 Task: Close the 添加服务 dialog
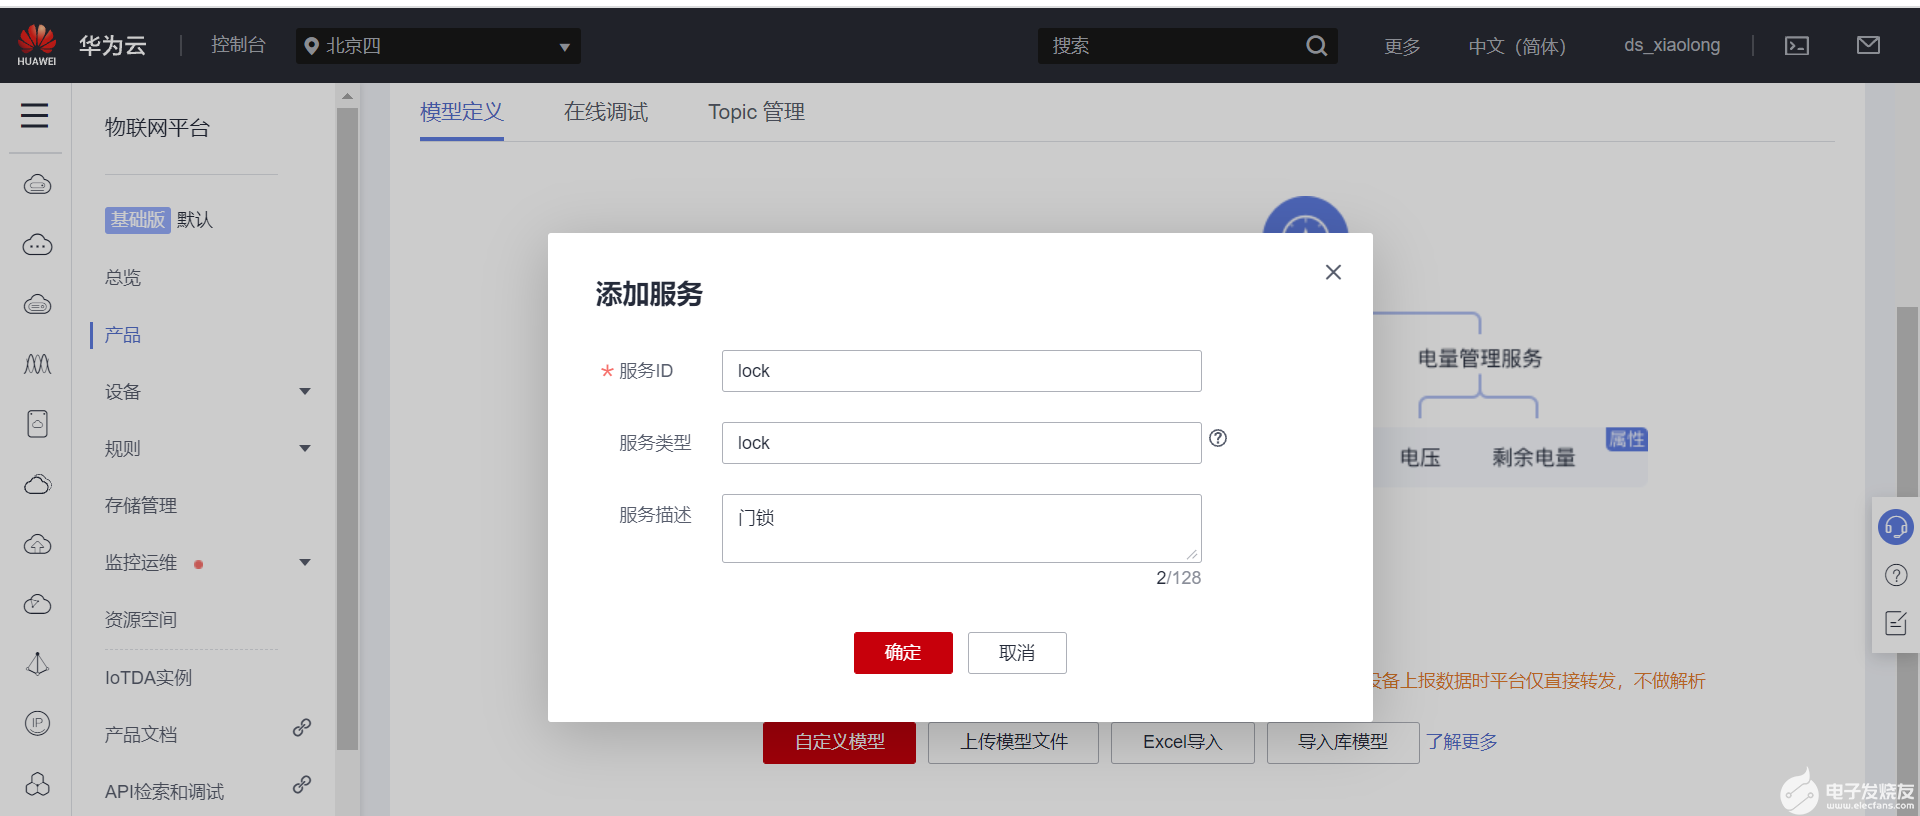pos(1333,272)
